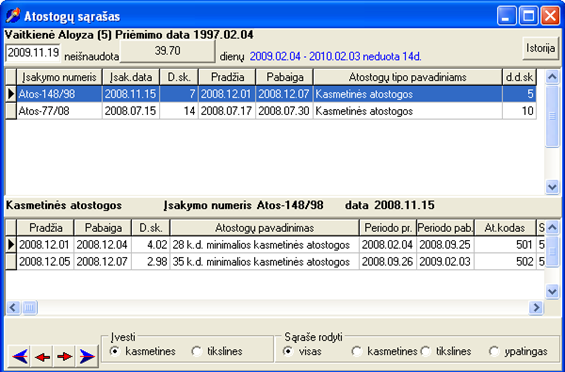
Task: Click order date cell '2008.11.15'
Action: coord(131,94)
